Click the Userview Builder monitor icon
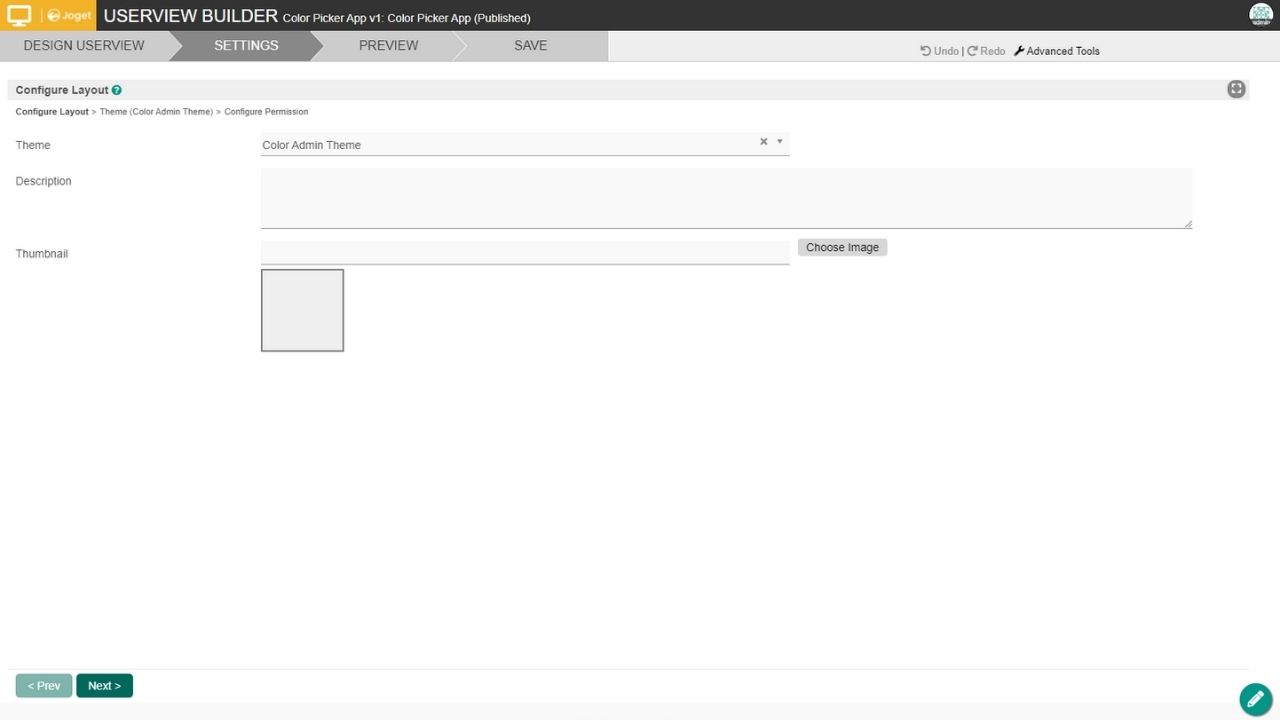Screen dimensions: 1280x720 click(x=20, y=15)
